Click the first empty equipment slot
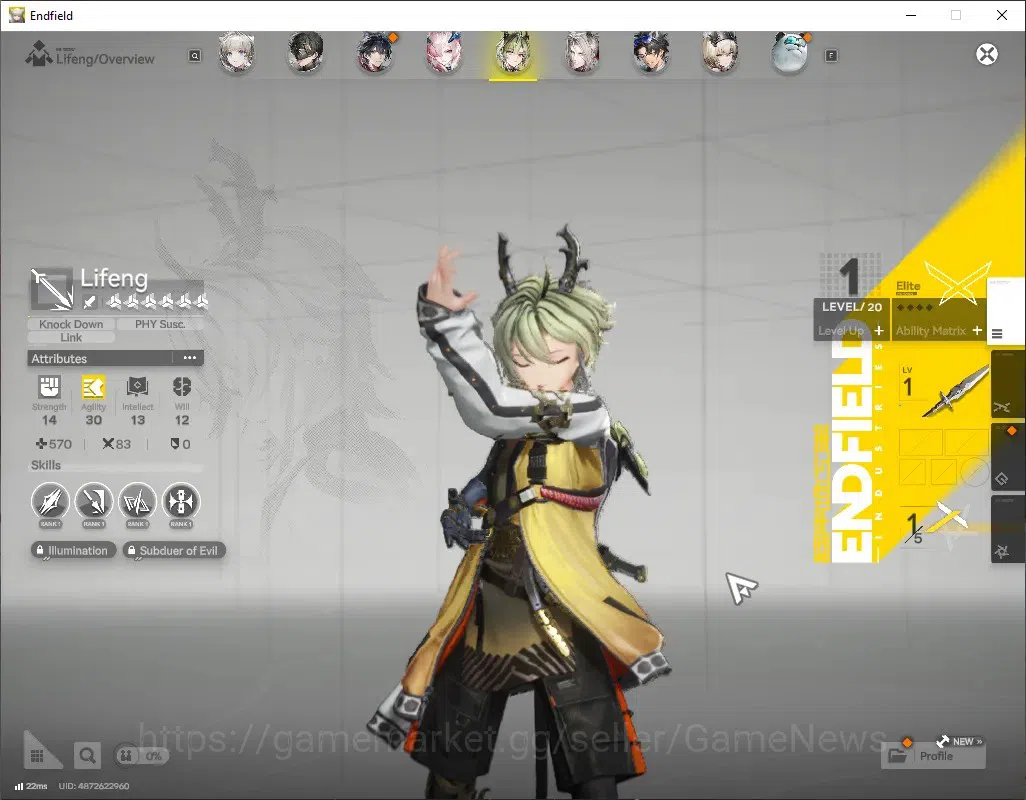1026x800 pixels. (921, 442)
